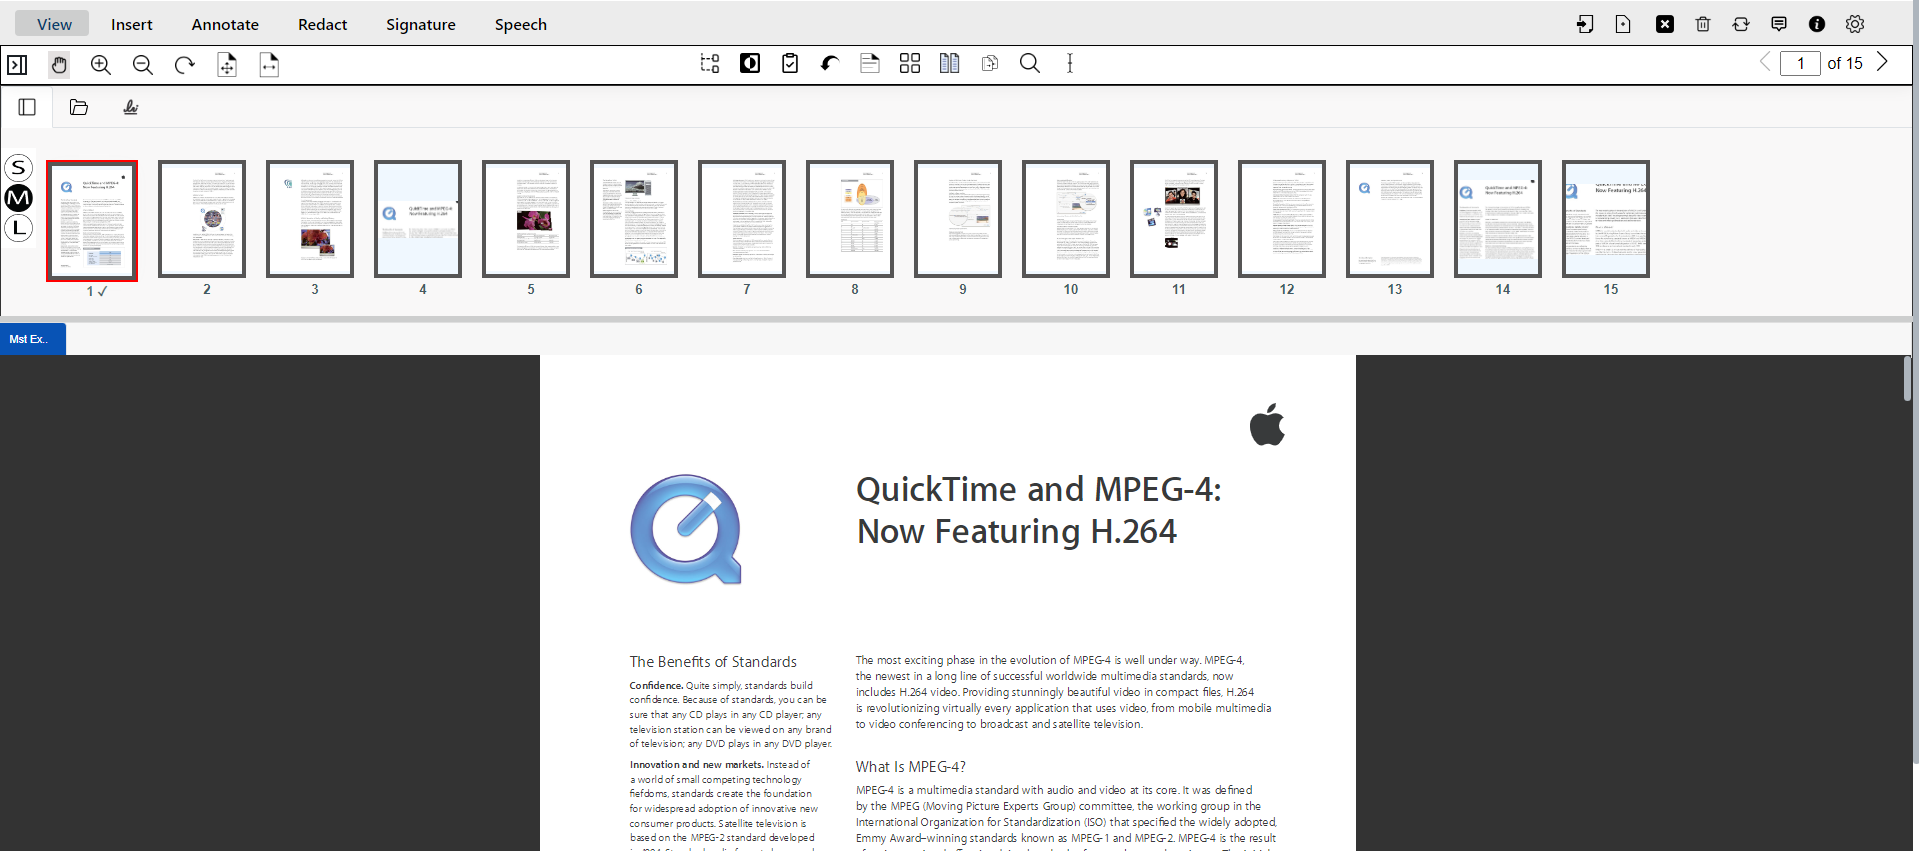Click the trash delete icon
The image size is (1919, 851).
1703,24
